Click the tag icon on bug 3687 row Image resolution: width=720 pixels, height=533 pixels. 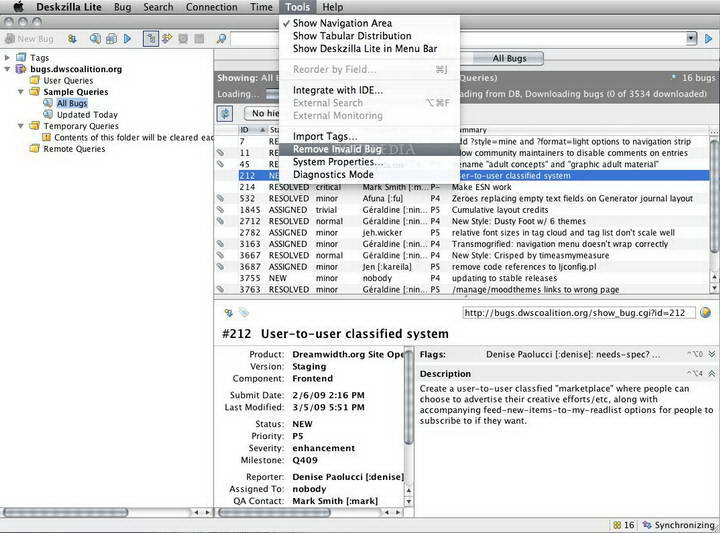click(220, 266)
